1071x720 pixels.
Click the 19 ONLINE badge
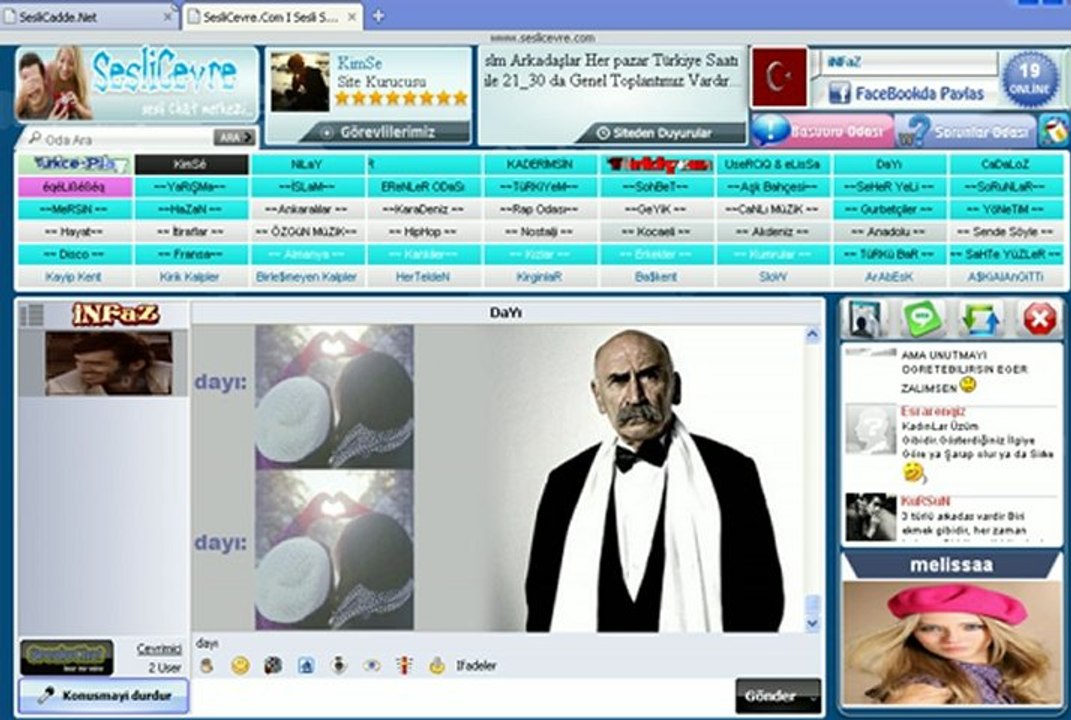click(x=1029, y=79)
